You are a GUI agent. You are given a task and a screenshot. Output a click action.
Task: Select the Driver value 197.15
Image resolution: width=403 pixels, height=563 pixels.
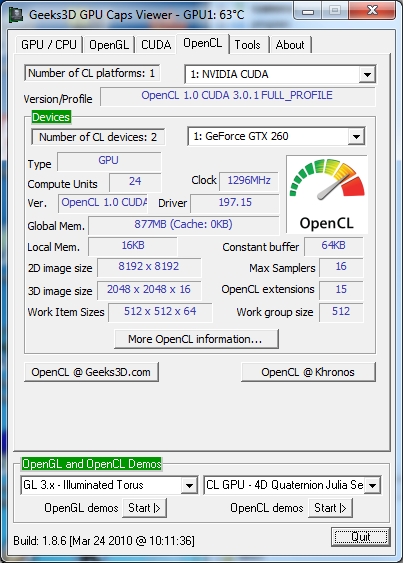click(235, 203)
